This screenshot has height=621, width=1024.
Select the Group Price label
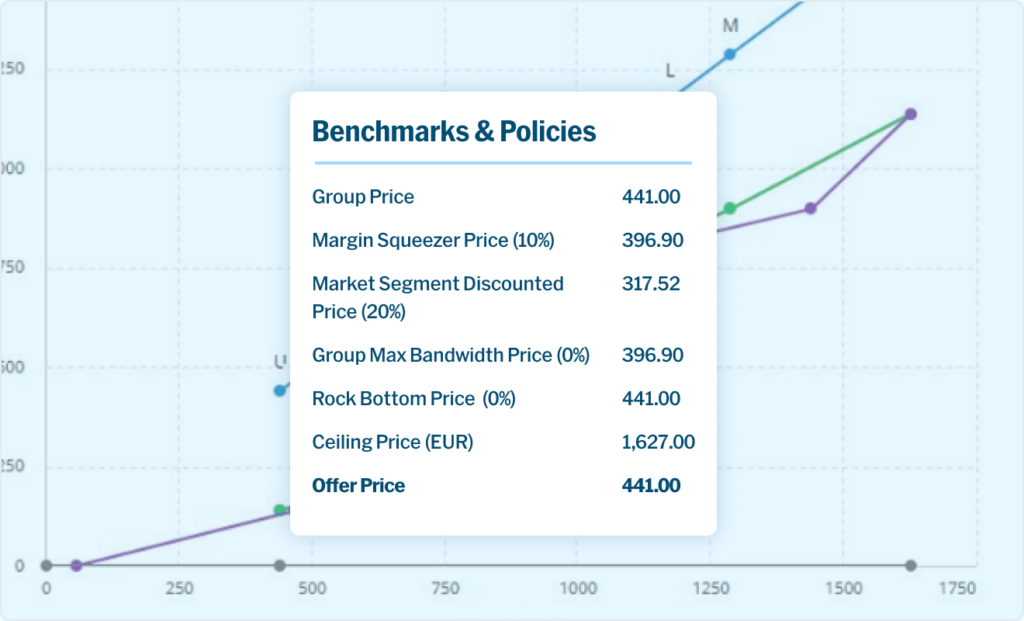(363, 197)
